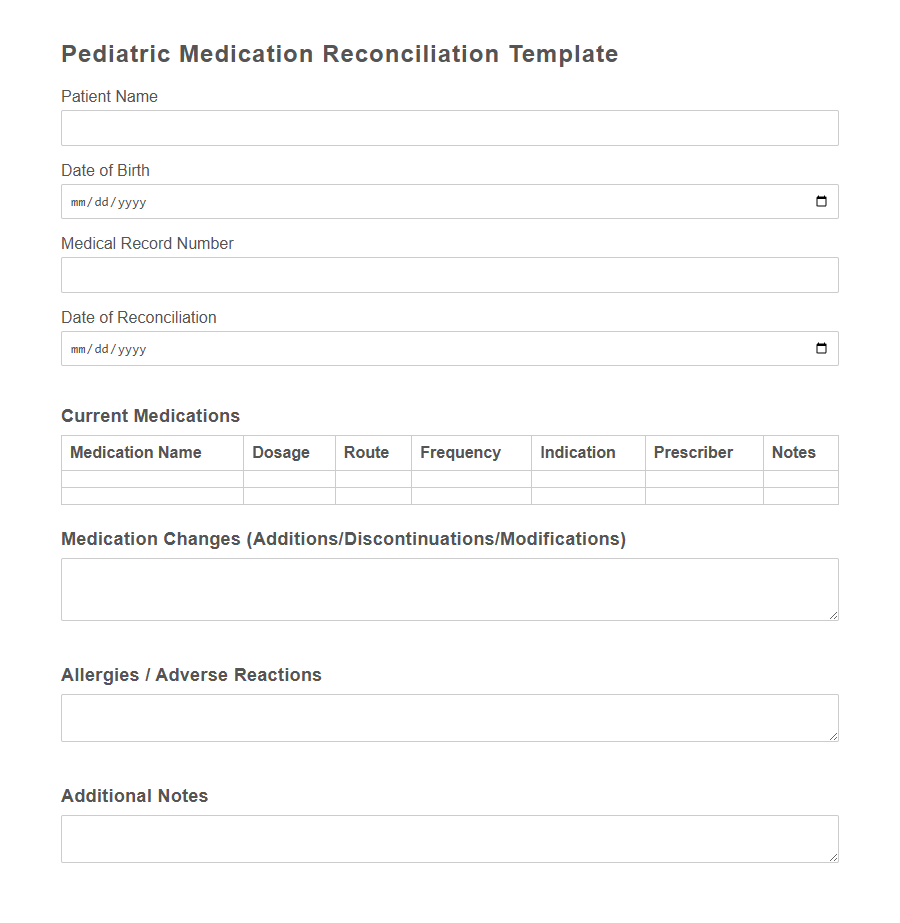
Task: Click the Medication Changes text area
Action: (x=448, y=588)
